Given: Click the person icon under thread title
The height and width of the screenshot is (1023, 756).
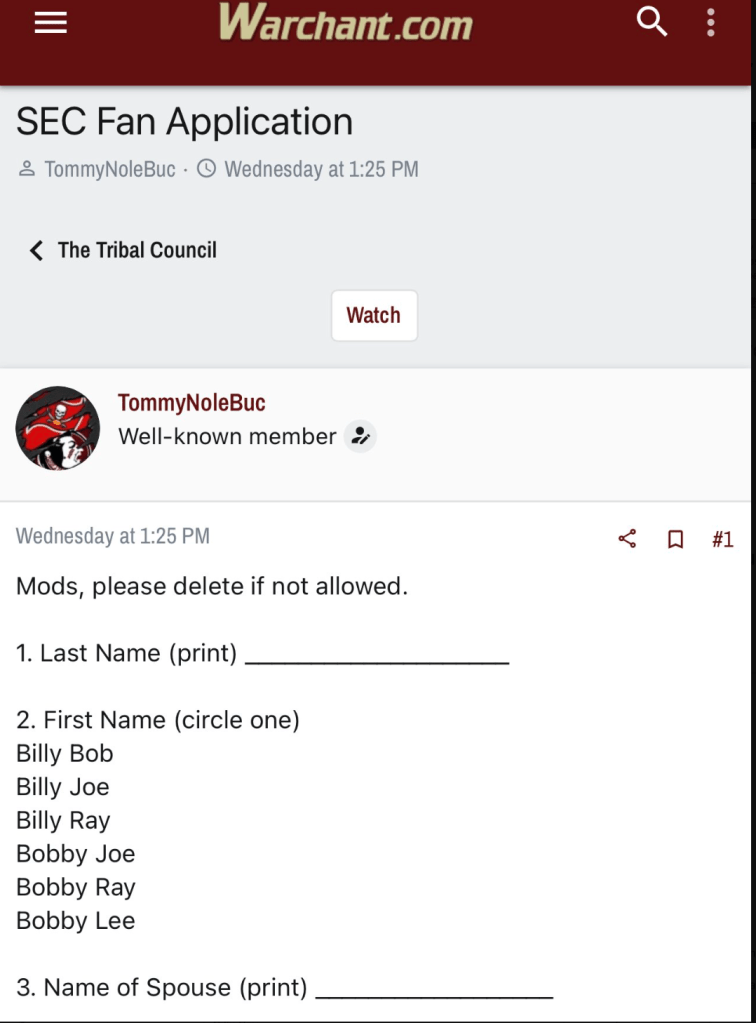Looking at the screenshot, I should pos(27,169).
